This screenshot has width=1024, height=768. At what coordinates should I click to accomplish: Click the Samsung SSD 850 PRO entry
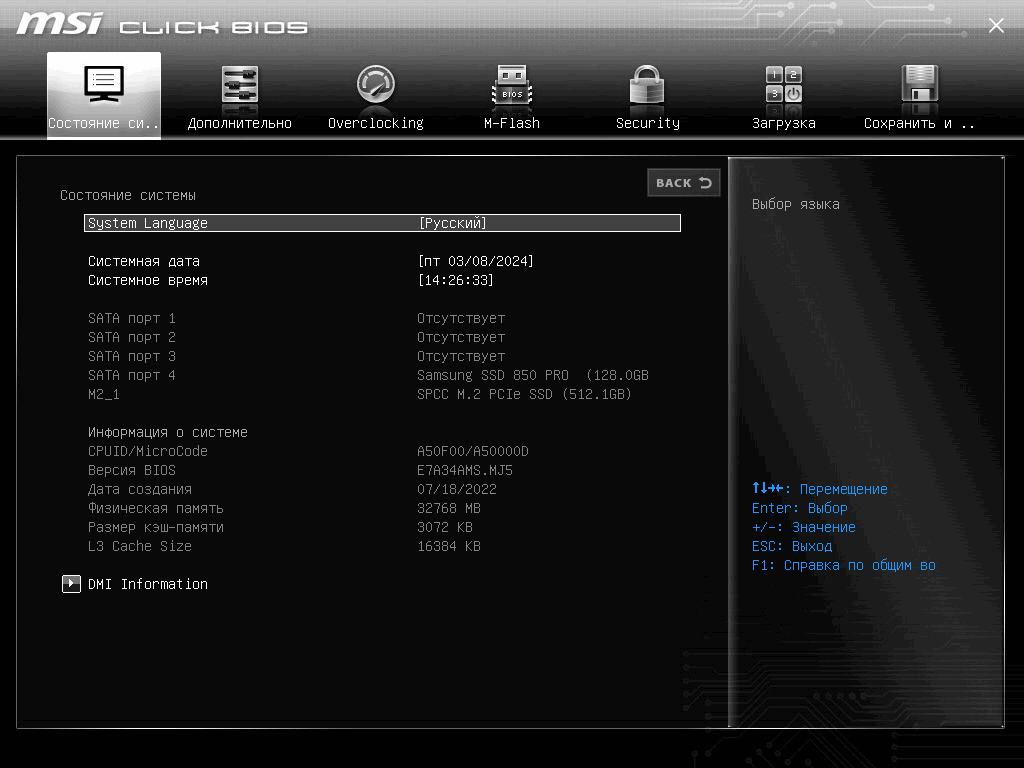pyautogui.click(x=533, y=375)
